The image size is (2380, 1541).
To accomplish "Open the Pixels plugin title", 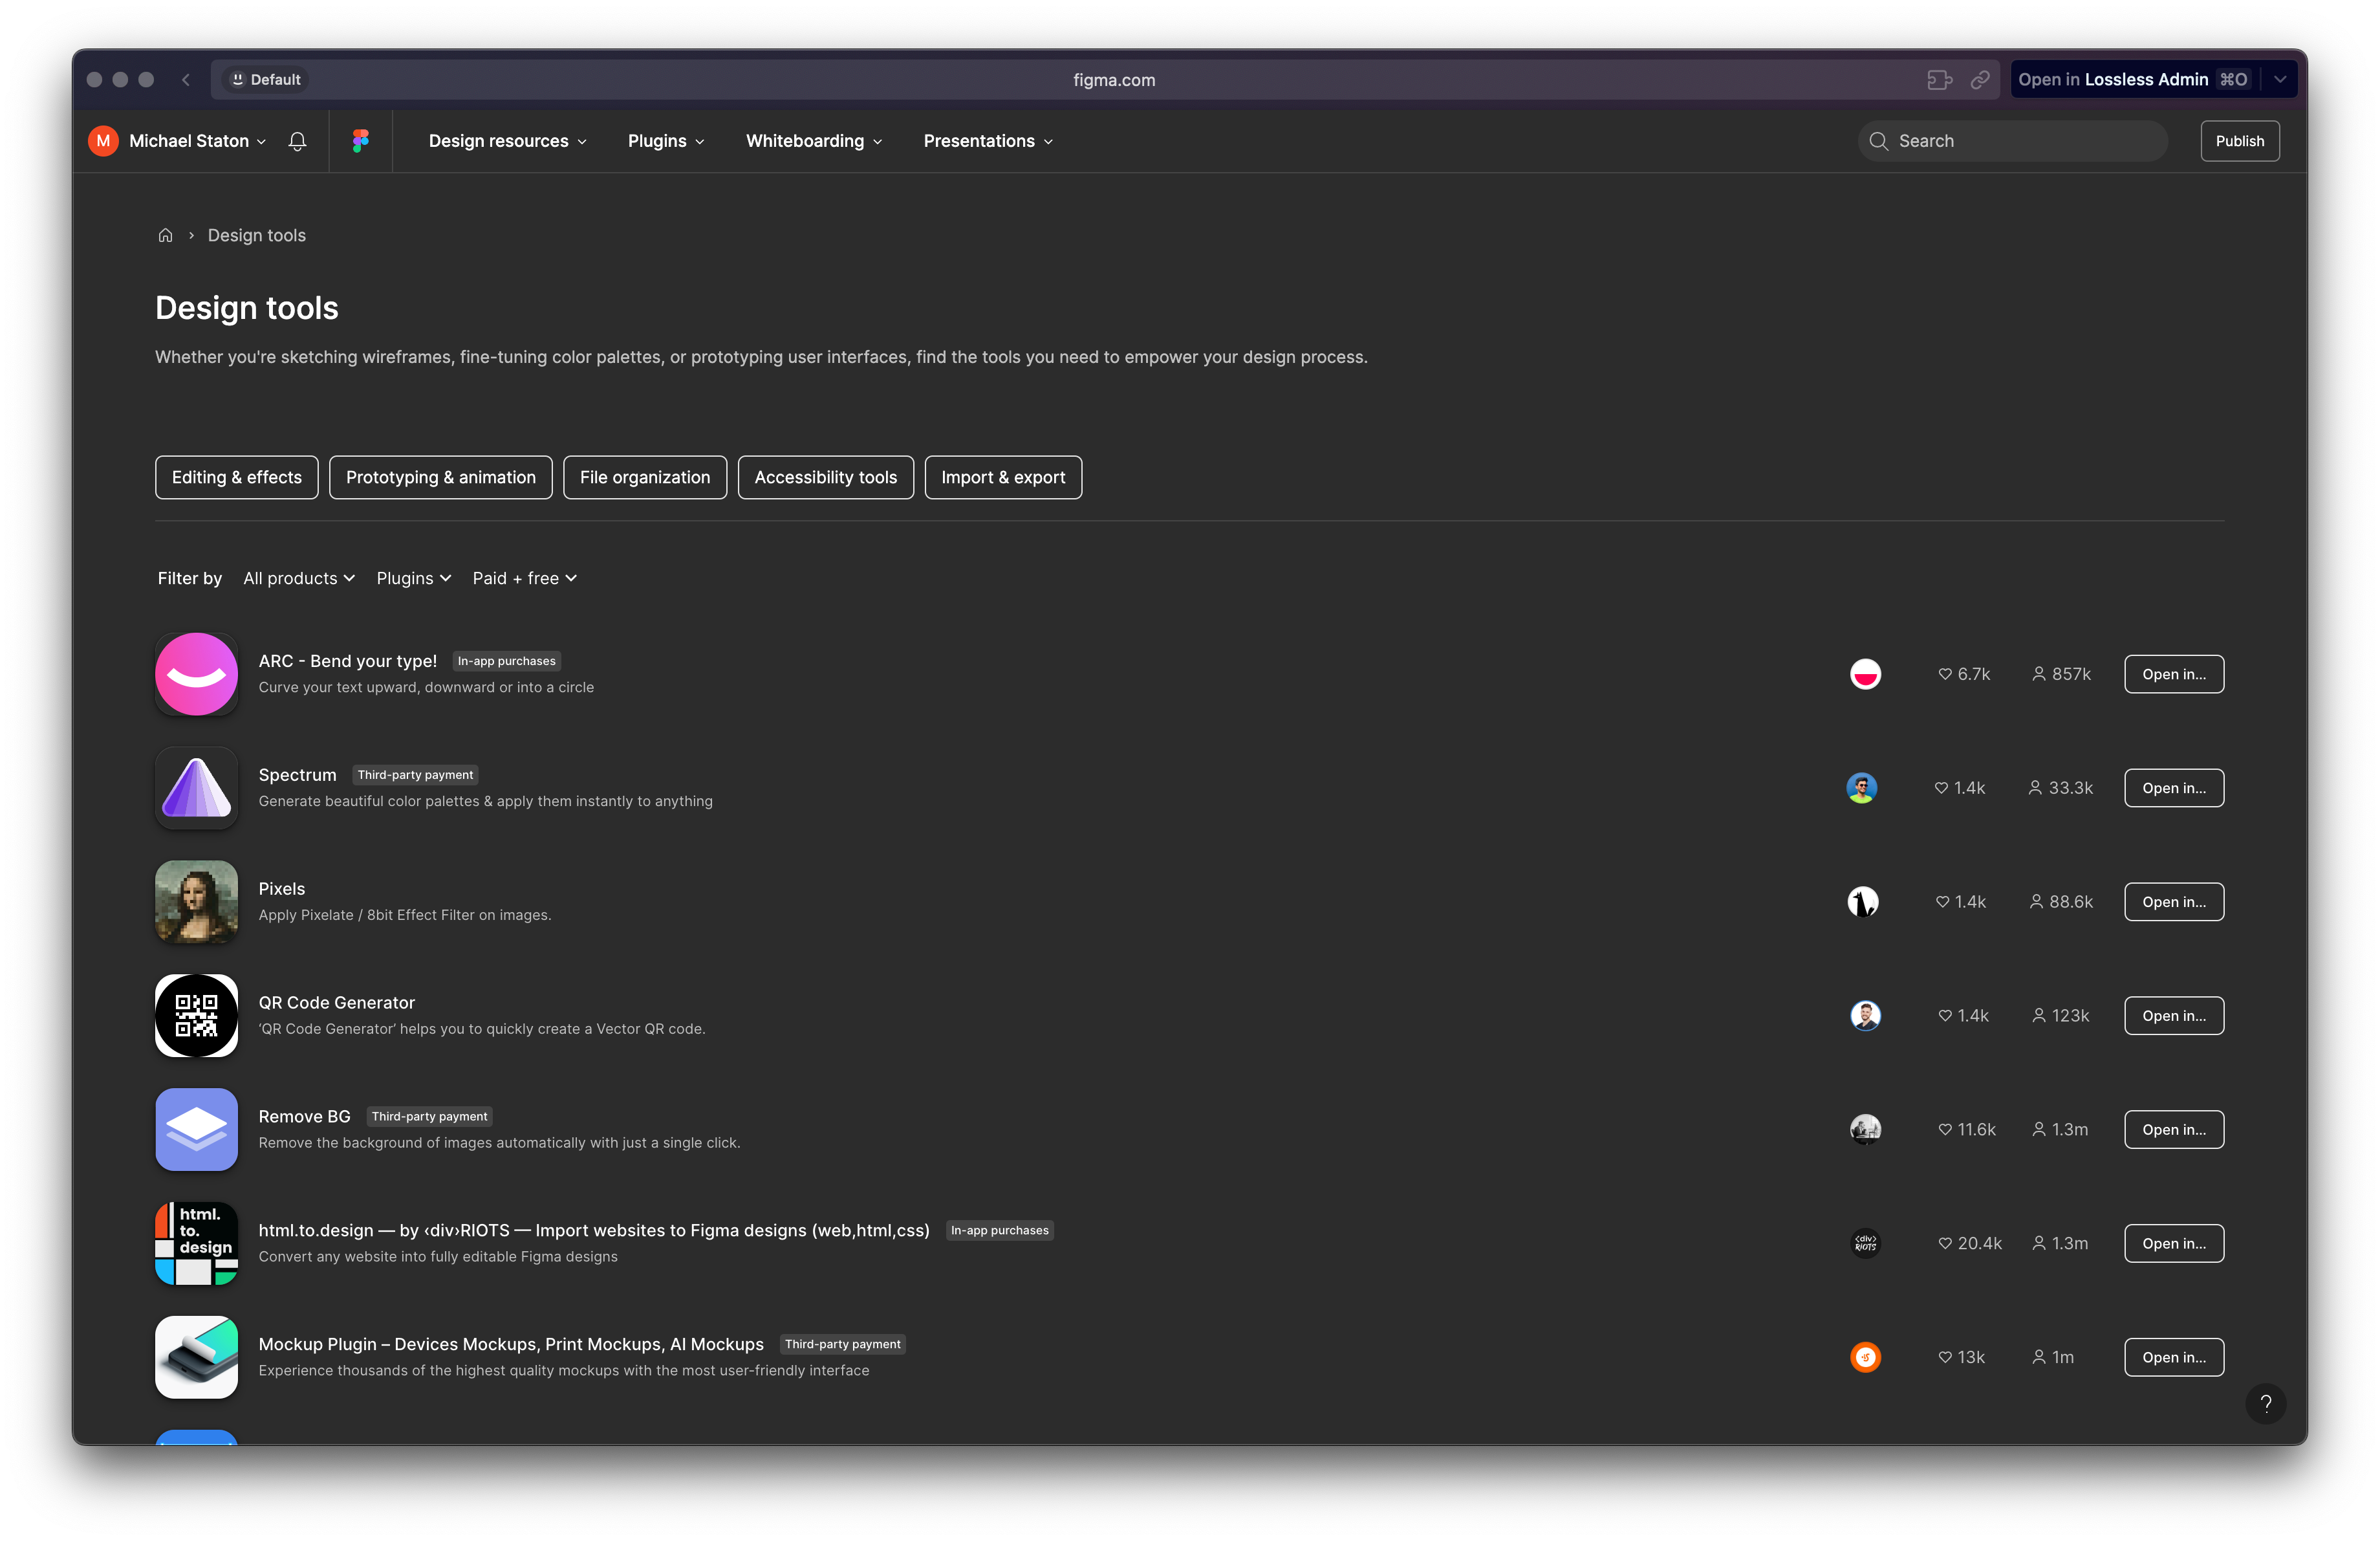I will (282, 889).
